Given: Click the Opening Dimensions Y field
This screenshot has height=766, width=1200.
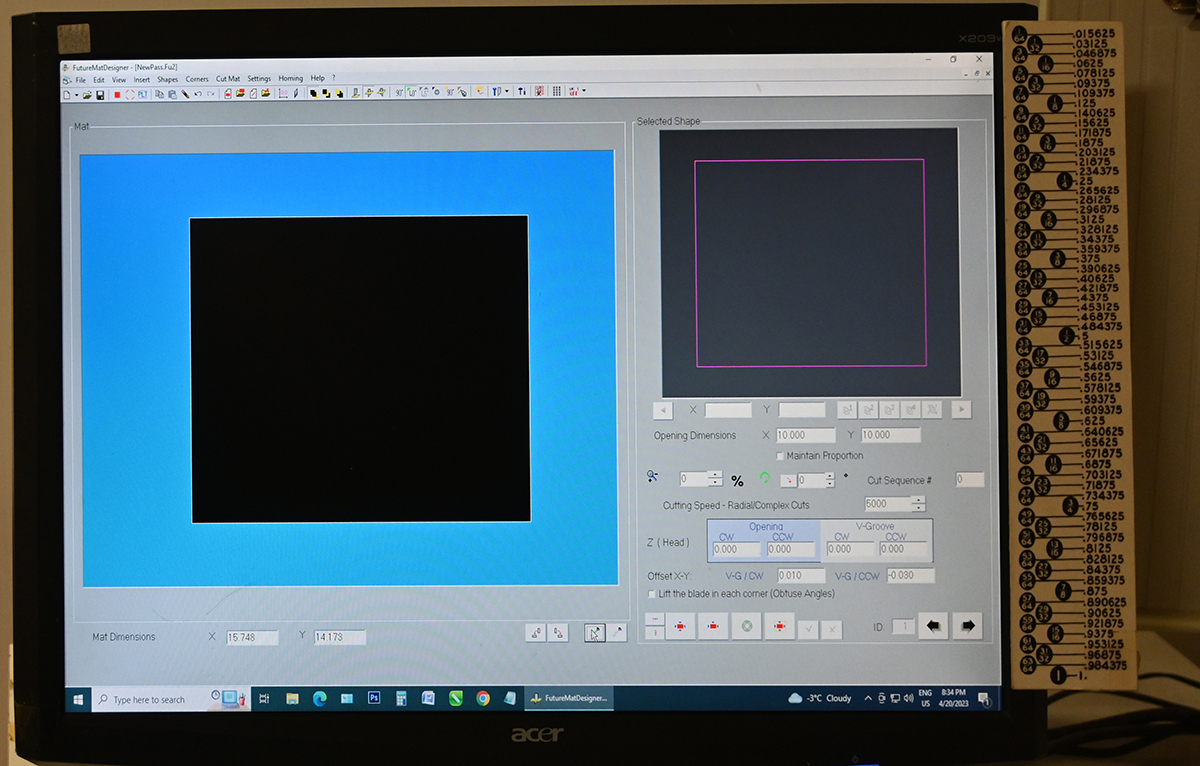Looking at the screenshot, I should pos(891,435).
